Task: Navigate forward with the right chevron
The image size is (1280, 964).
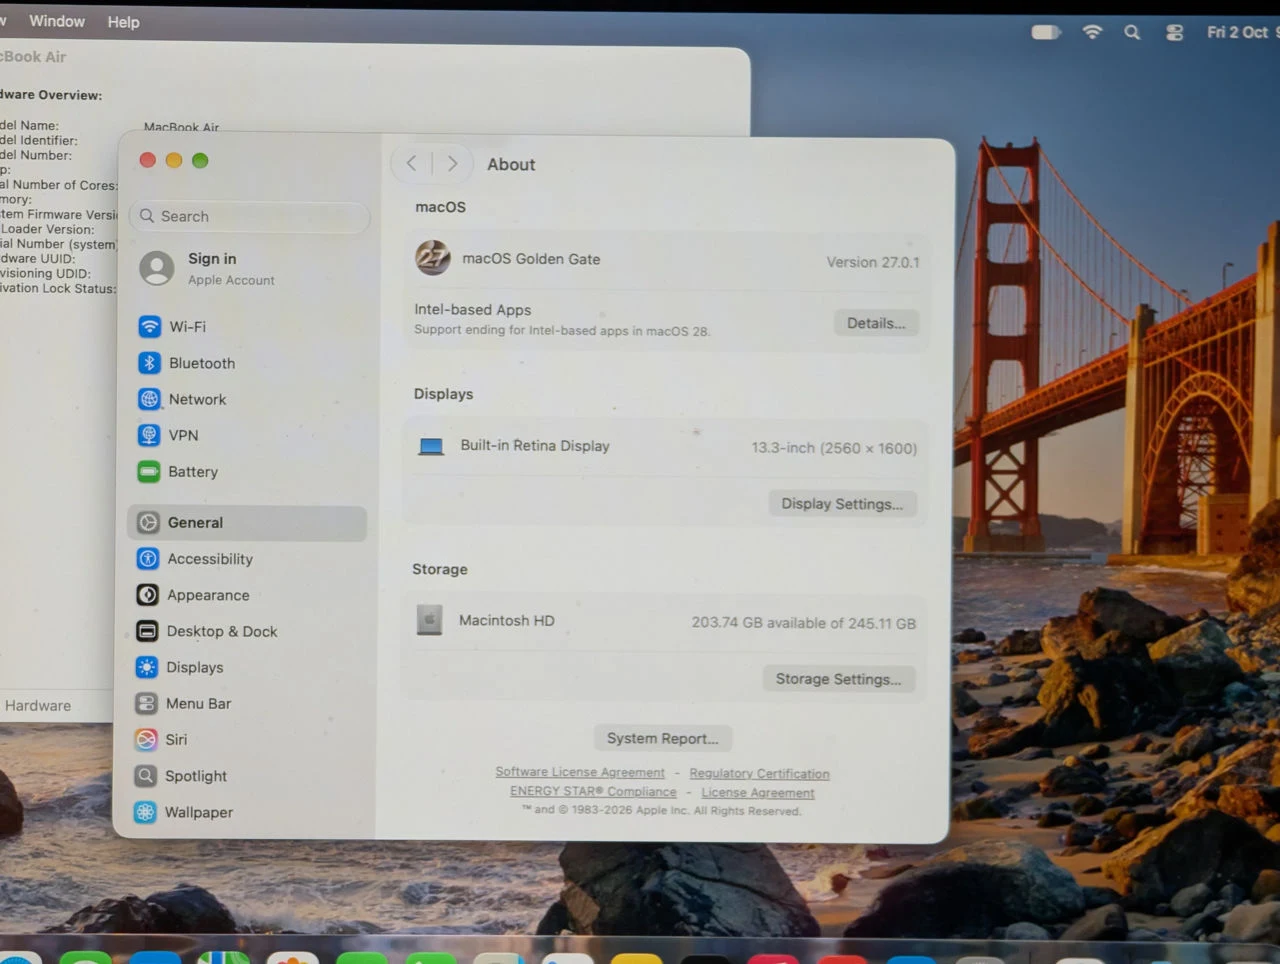Action: point(452,163)
